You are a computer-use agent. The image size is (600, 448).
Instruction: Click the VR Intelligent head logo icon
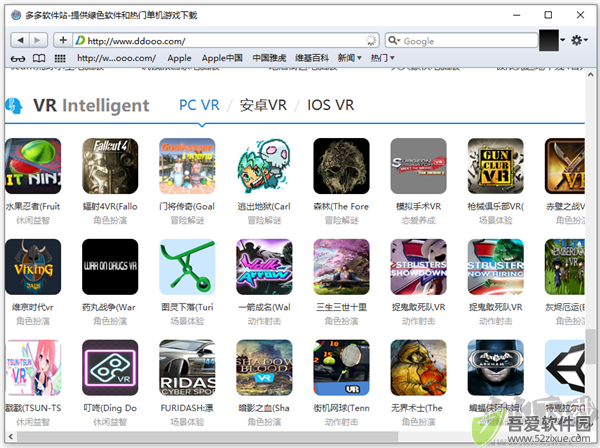point(14,106)
